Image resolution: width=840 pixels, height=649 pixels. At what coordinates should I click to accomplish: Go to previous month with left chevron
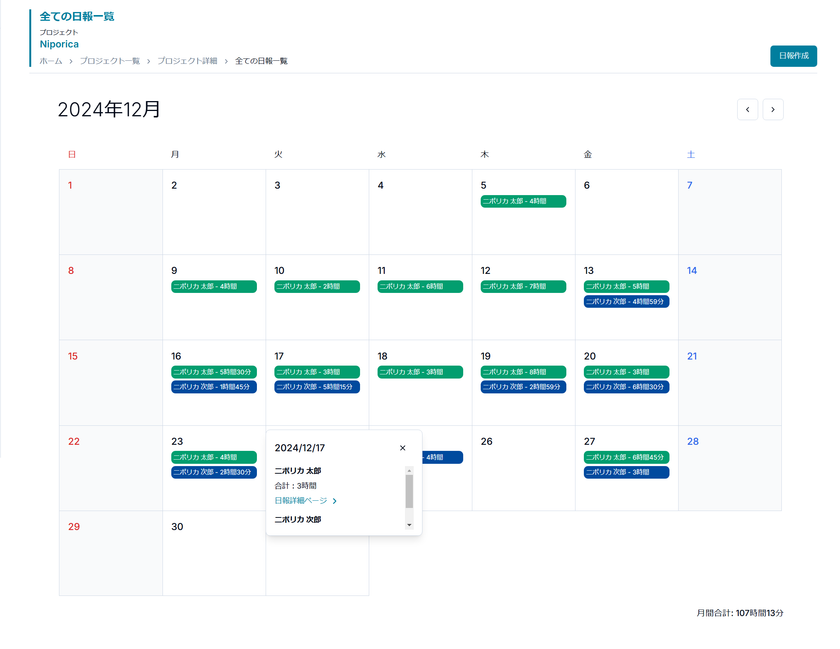[x=747, y=109]
